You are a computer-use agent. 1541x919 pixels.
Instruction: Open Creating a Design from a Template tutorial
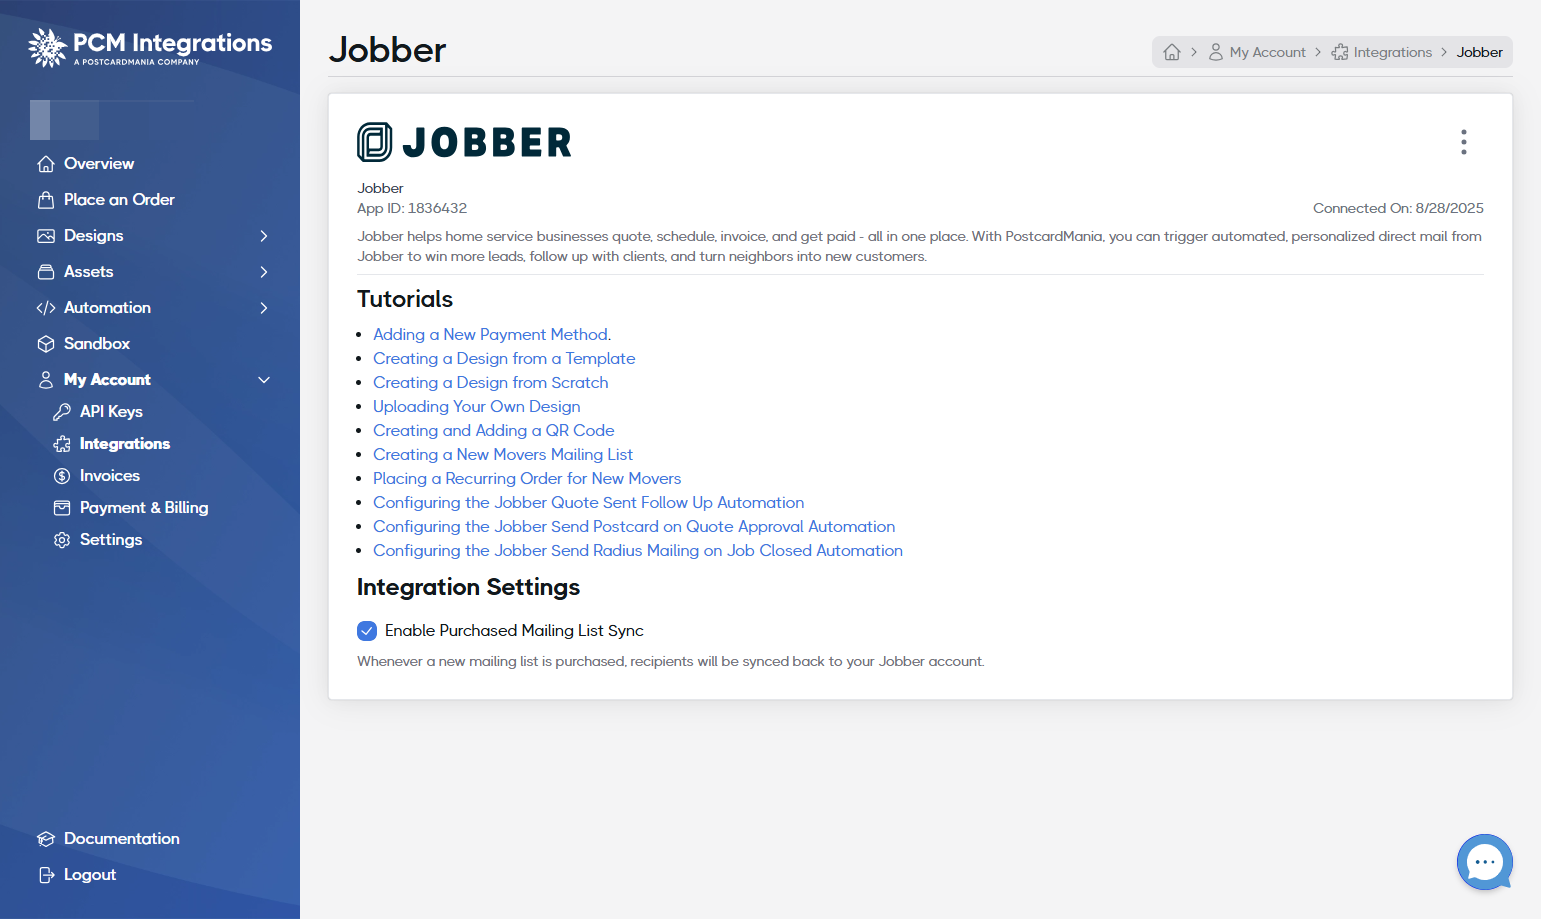pos(504,359)
